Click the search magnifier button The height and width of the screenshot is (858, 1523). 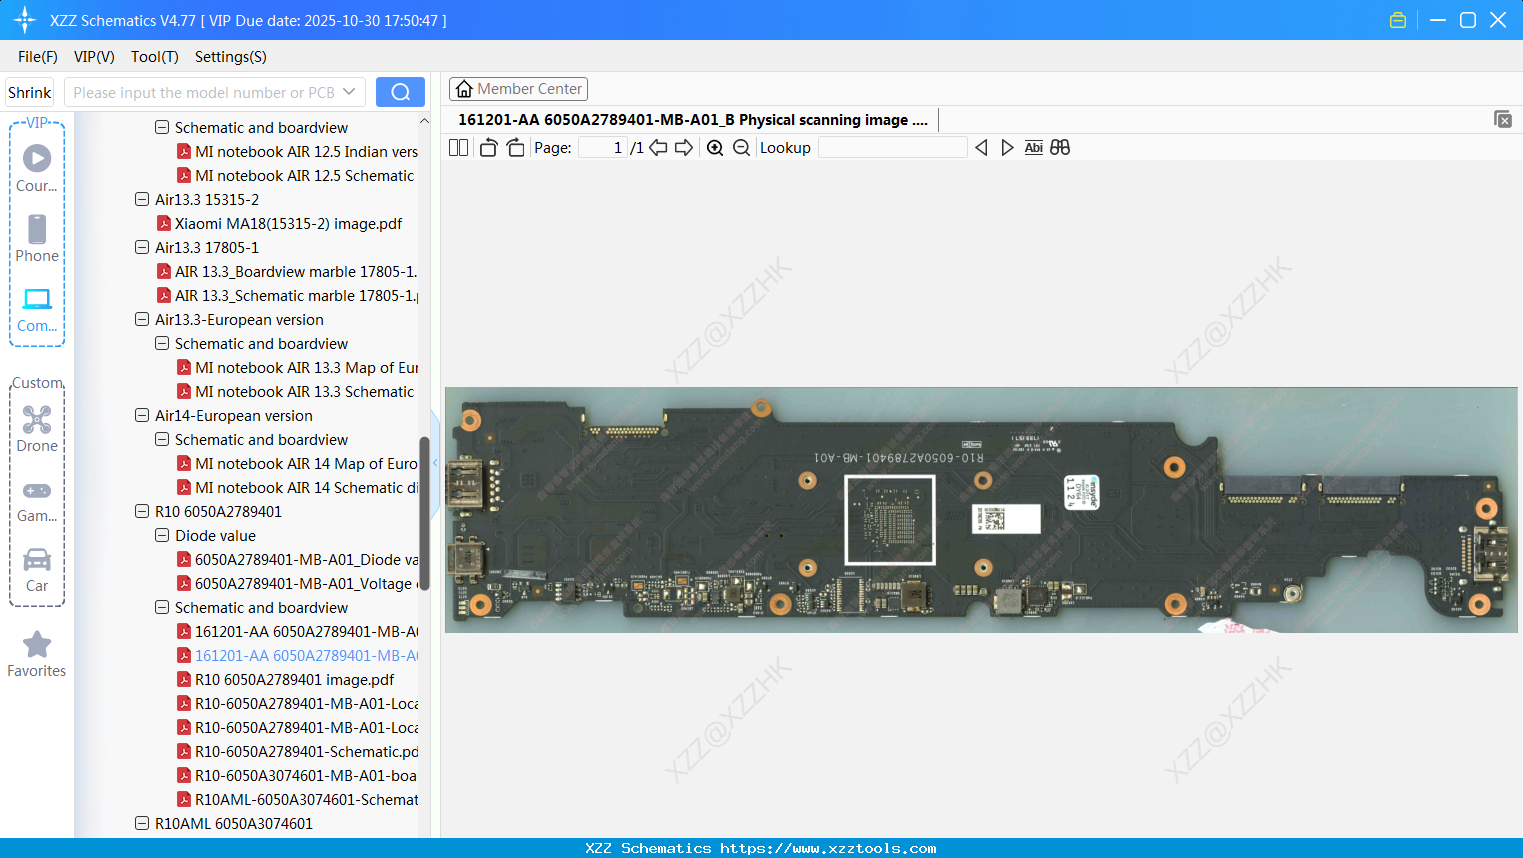(x=400, y=92)
